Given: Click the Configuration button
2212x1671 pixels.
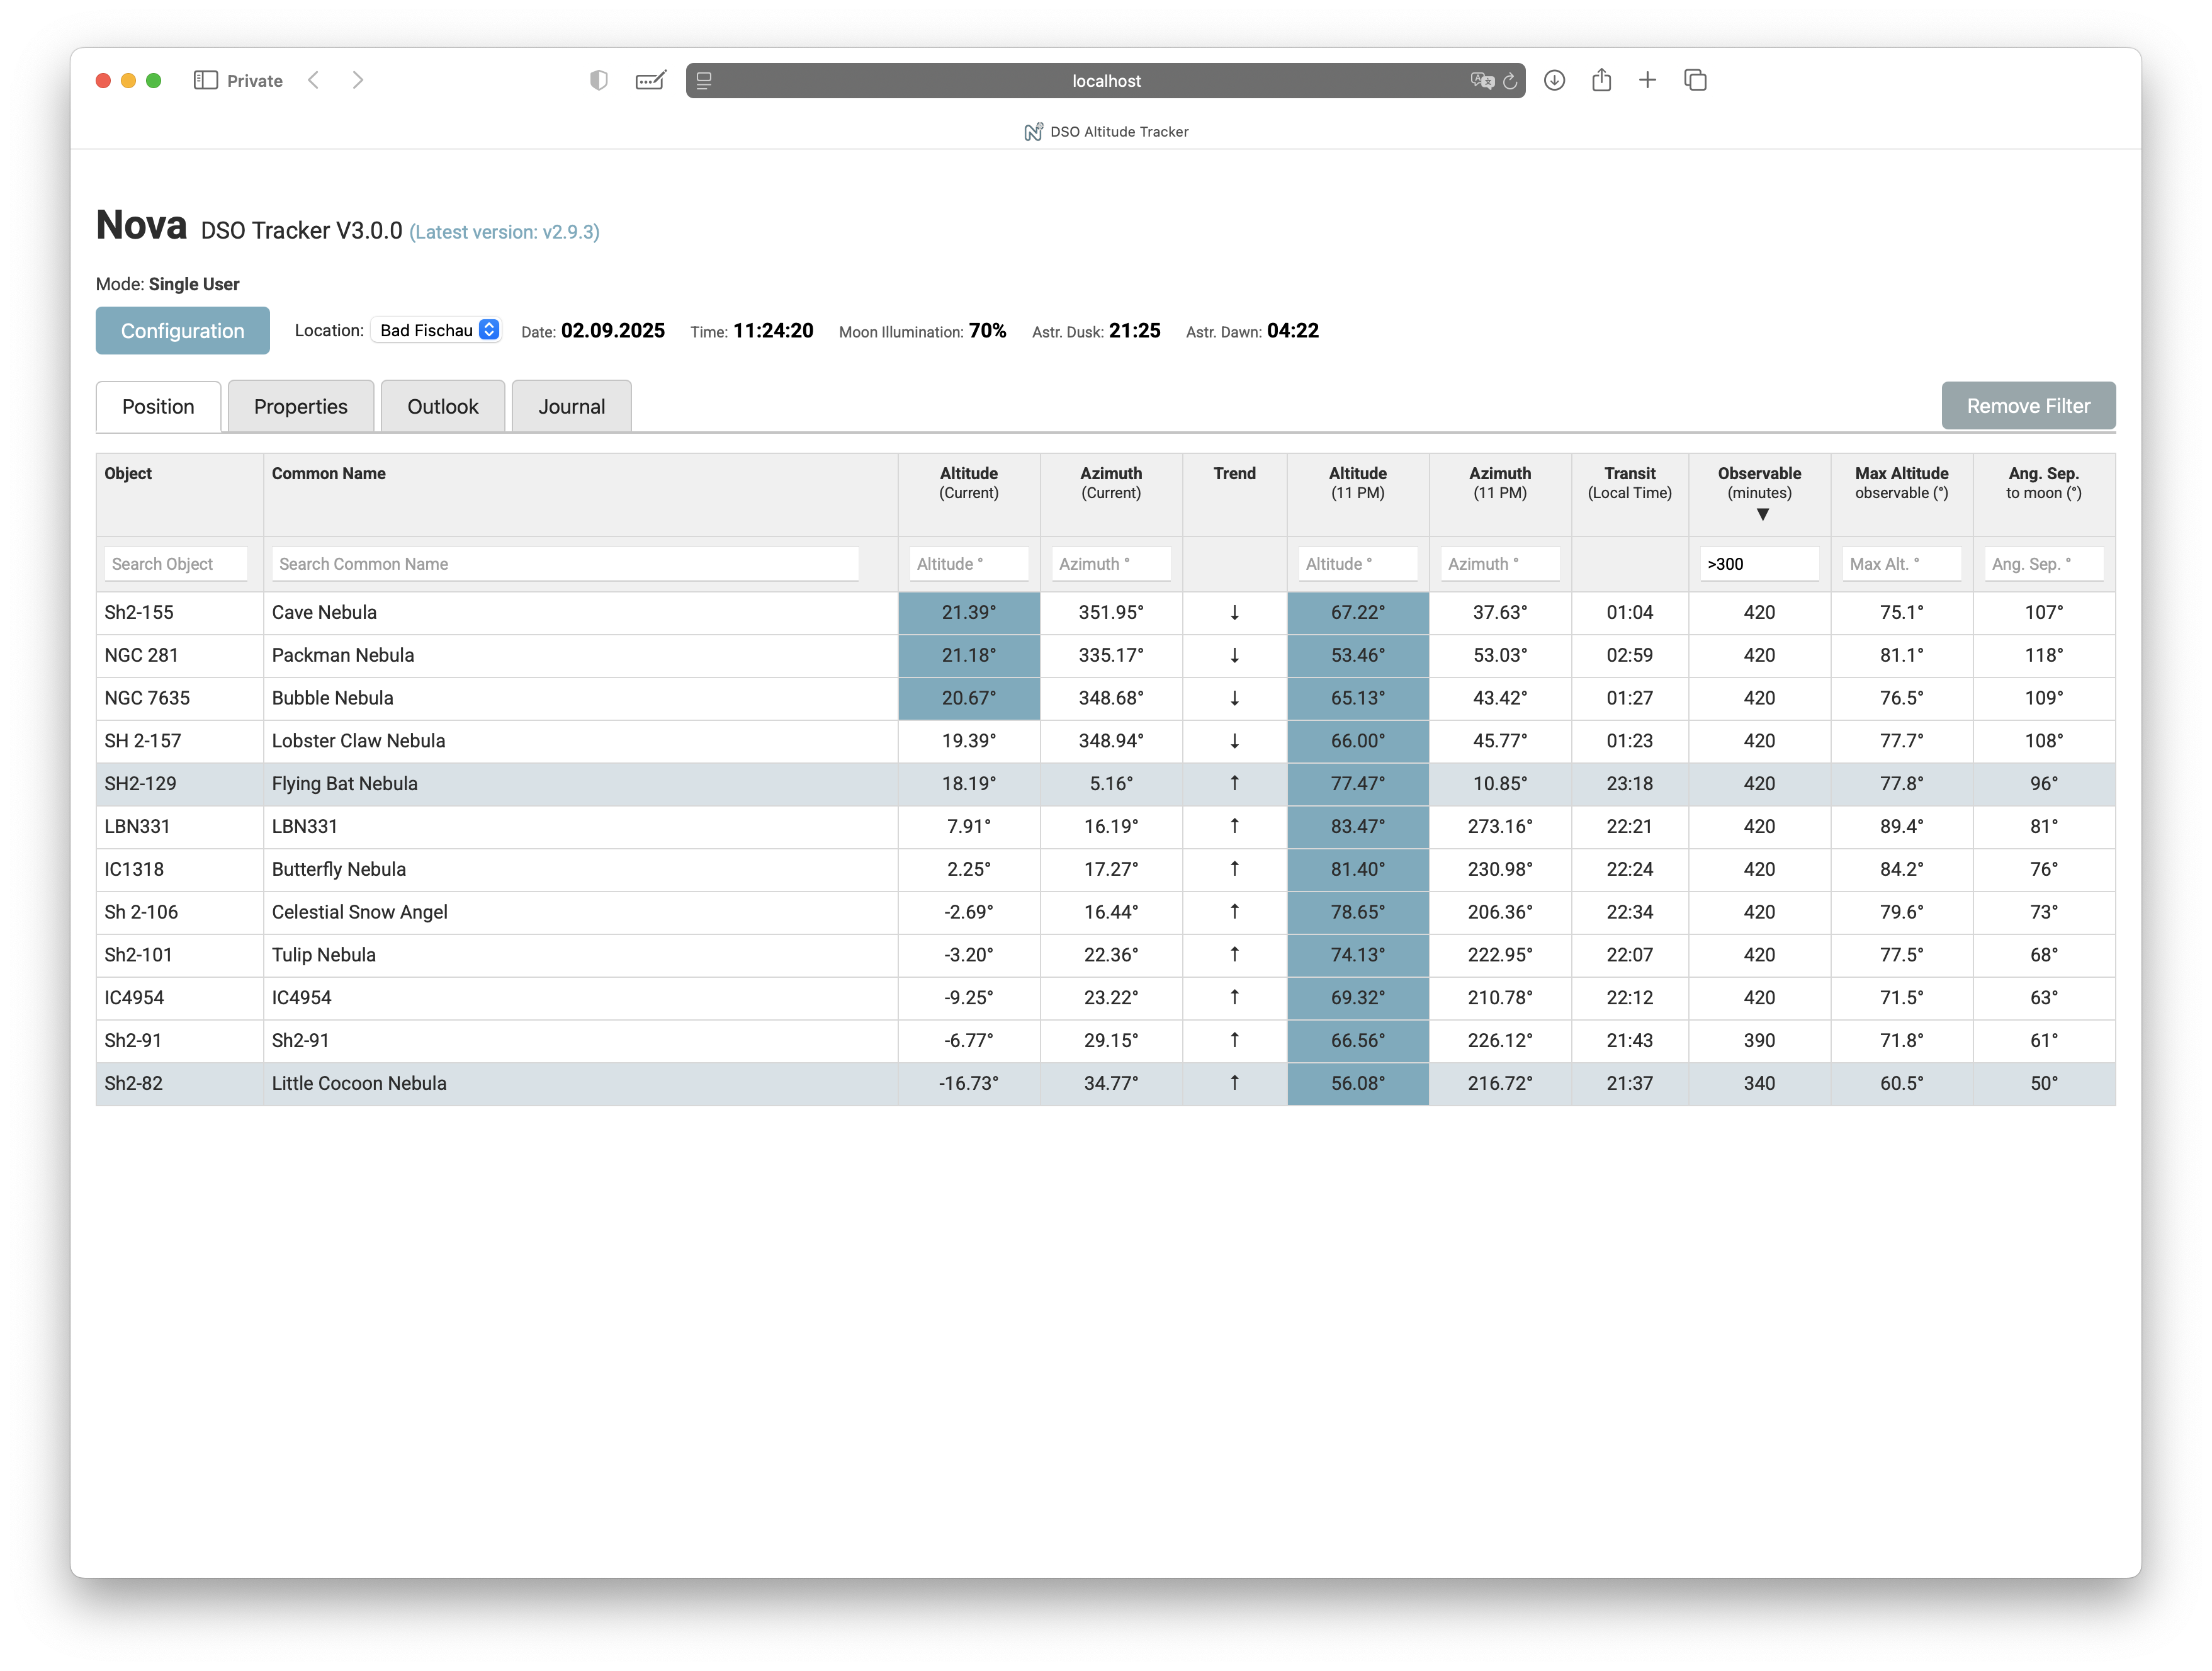Looking at the screenshot, I should (x=182, y=330).
